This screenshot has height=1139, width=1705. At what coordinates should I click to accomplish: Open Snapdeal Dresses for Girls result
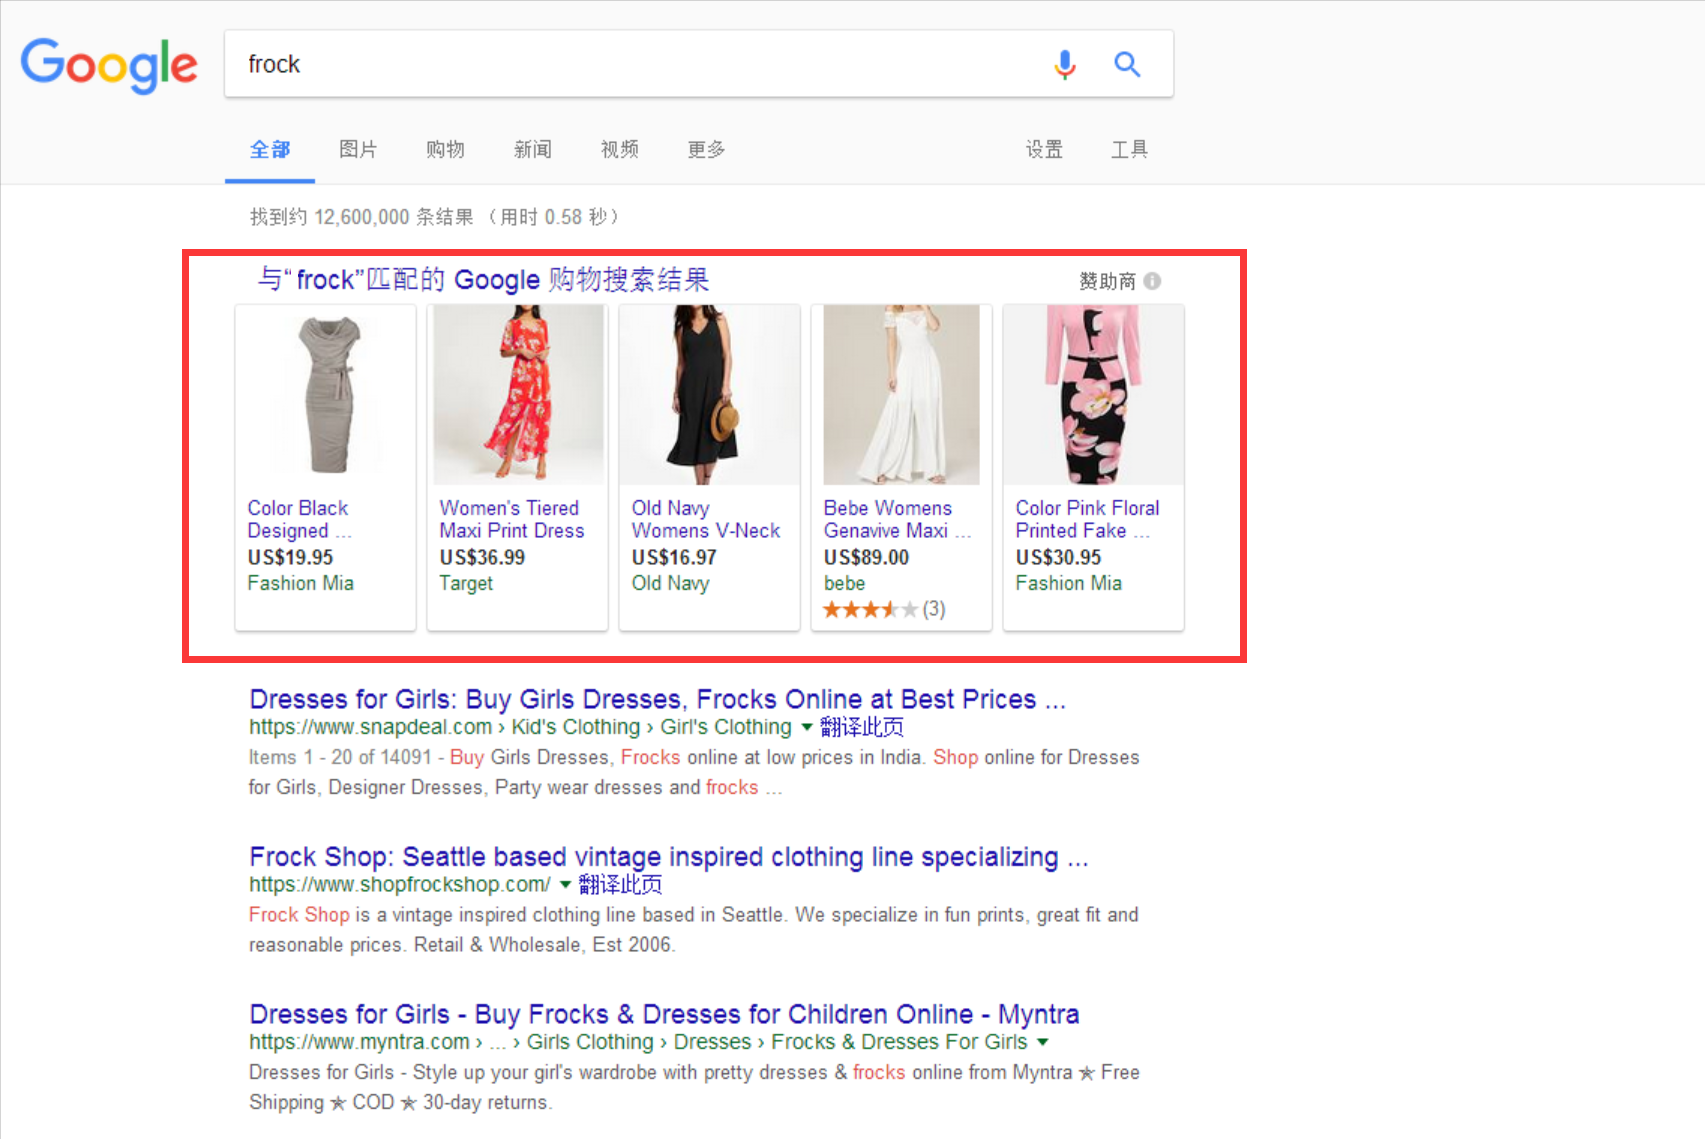tap(657, 699)
